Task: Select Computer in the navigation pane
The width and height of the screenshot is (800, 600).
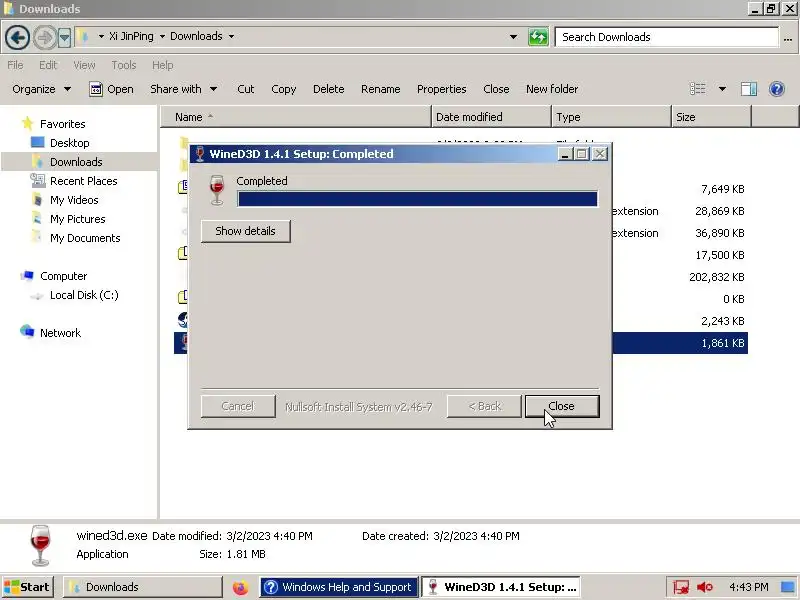Action: [x=63, y=276]
